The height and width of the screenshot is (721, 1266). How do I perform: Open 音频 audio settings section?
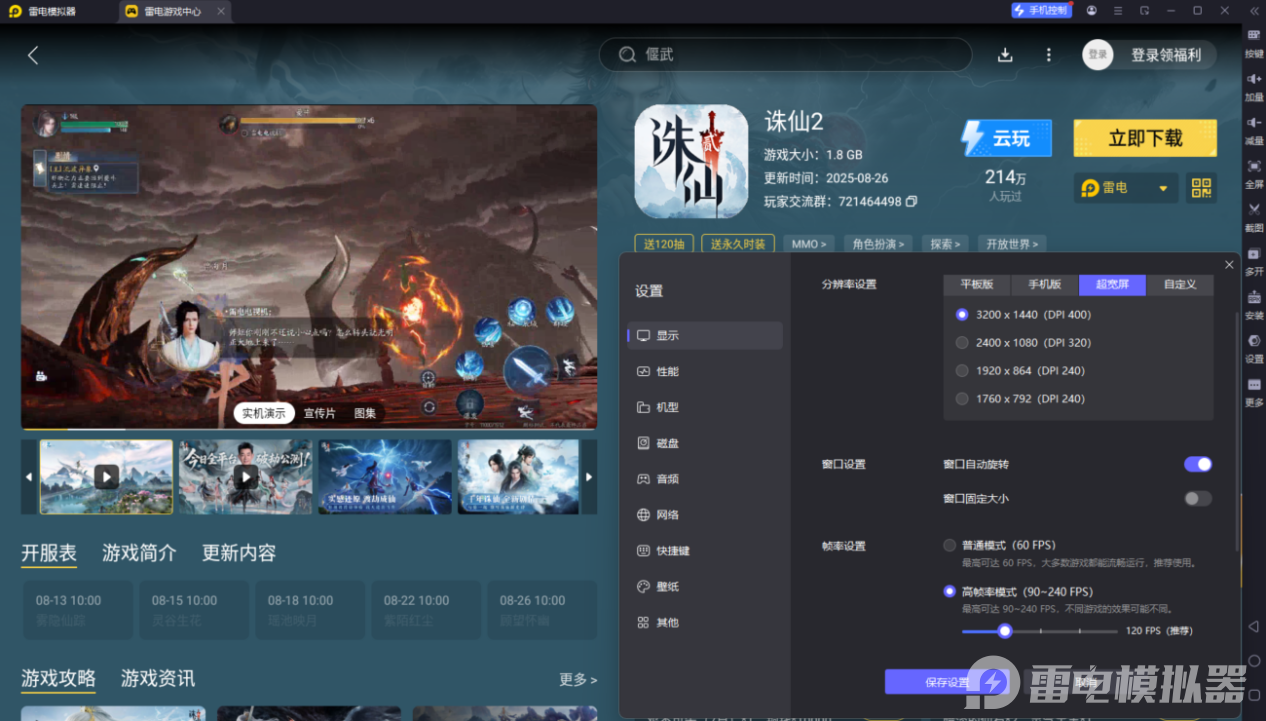pos(705,479)
